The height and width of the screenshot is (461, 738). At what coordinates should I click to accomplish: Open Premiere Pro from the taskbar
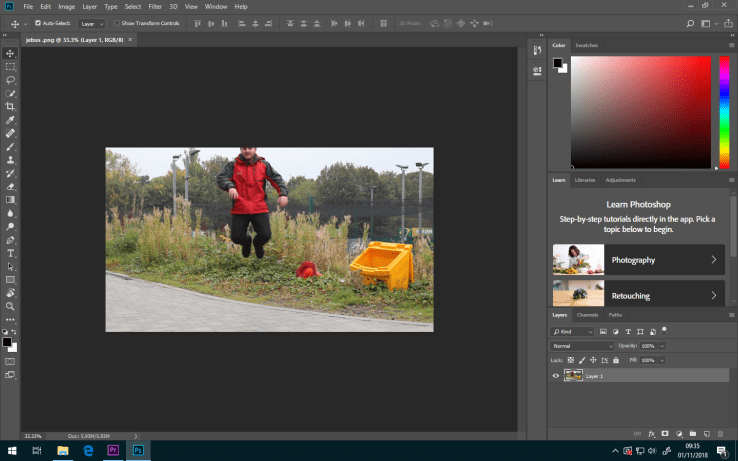click(113, 451)
